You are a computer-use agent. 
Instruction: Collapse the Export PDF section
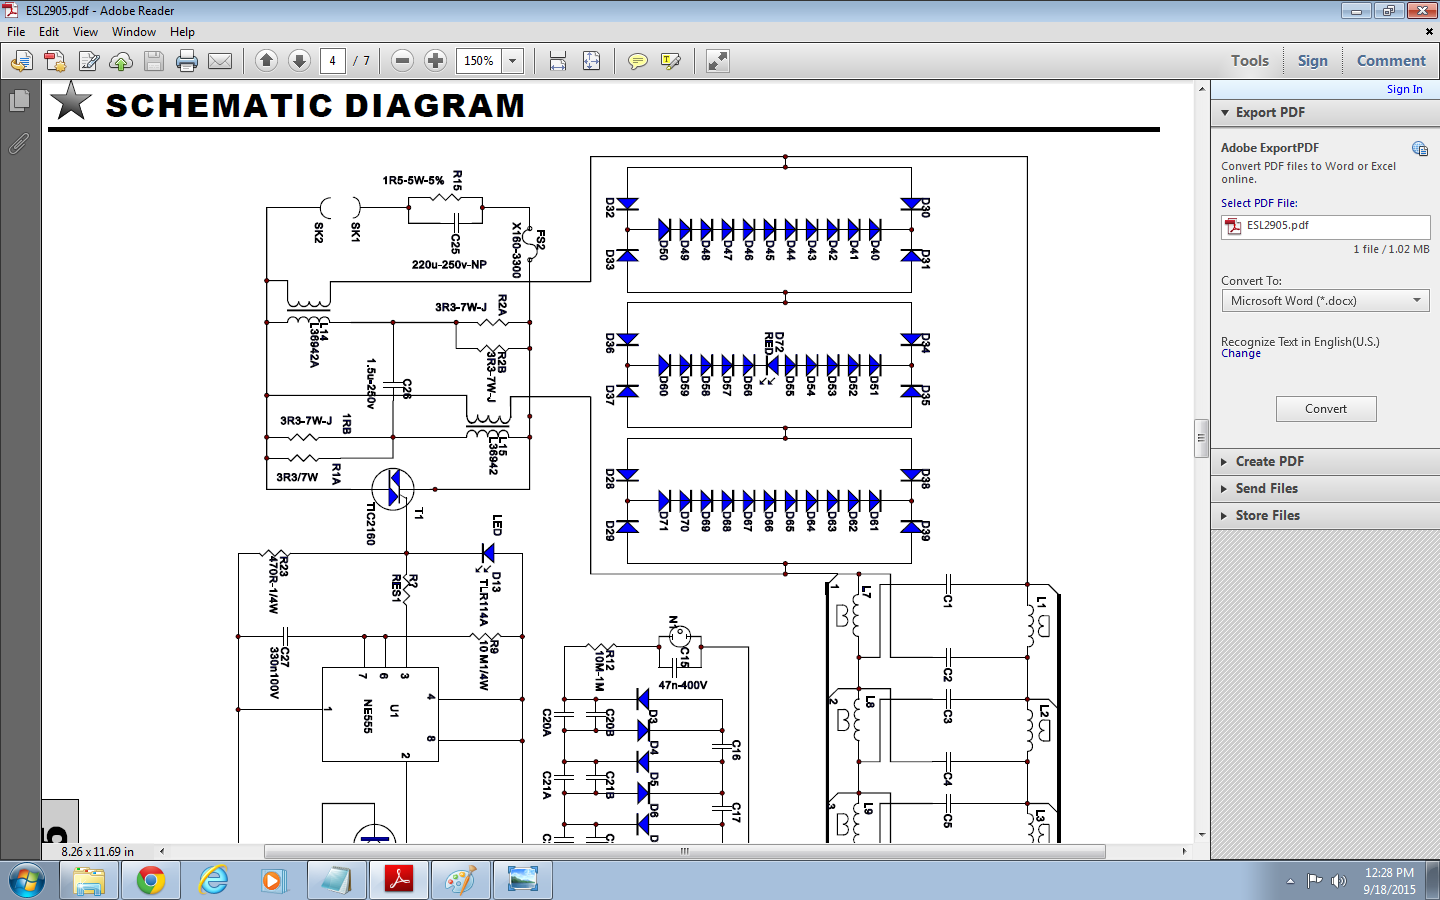(x=1225, y=113)
